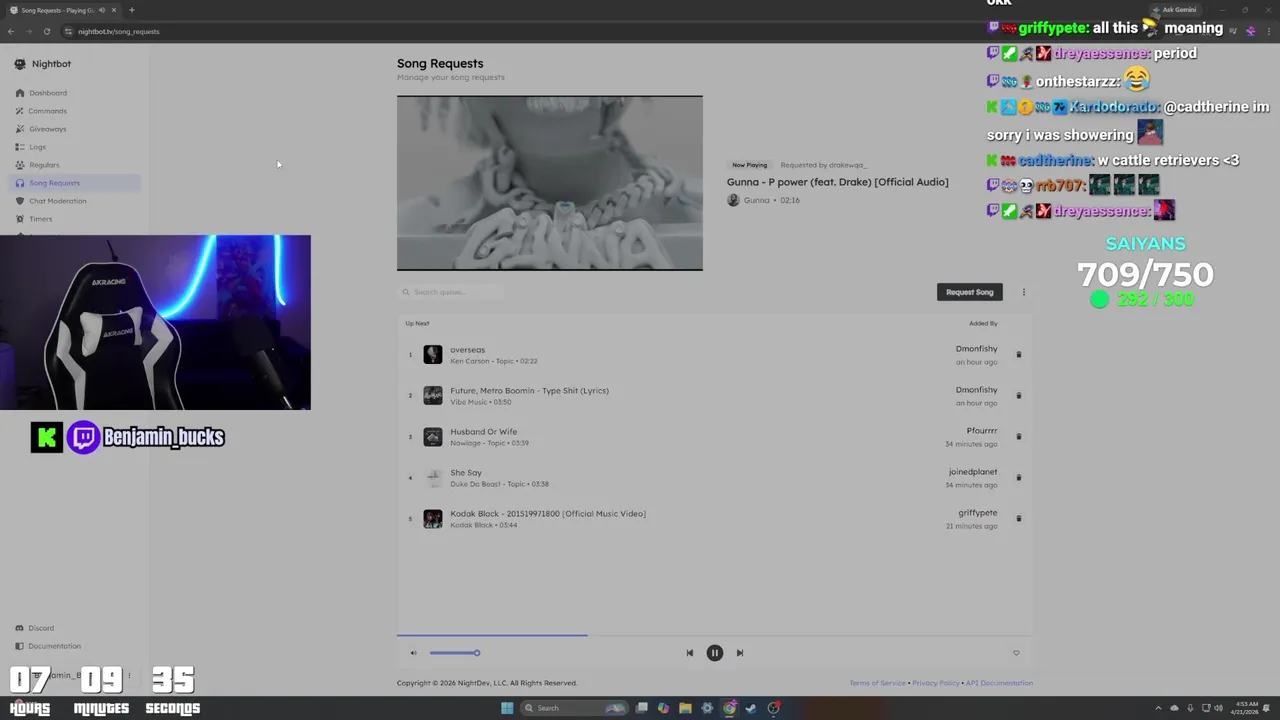Go back to the previous song
The height and width of the screenshot is (720, 1280).
[689, 653]
